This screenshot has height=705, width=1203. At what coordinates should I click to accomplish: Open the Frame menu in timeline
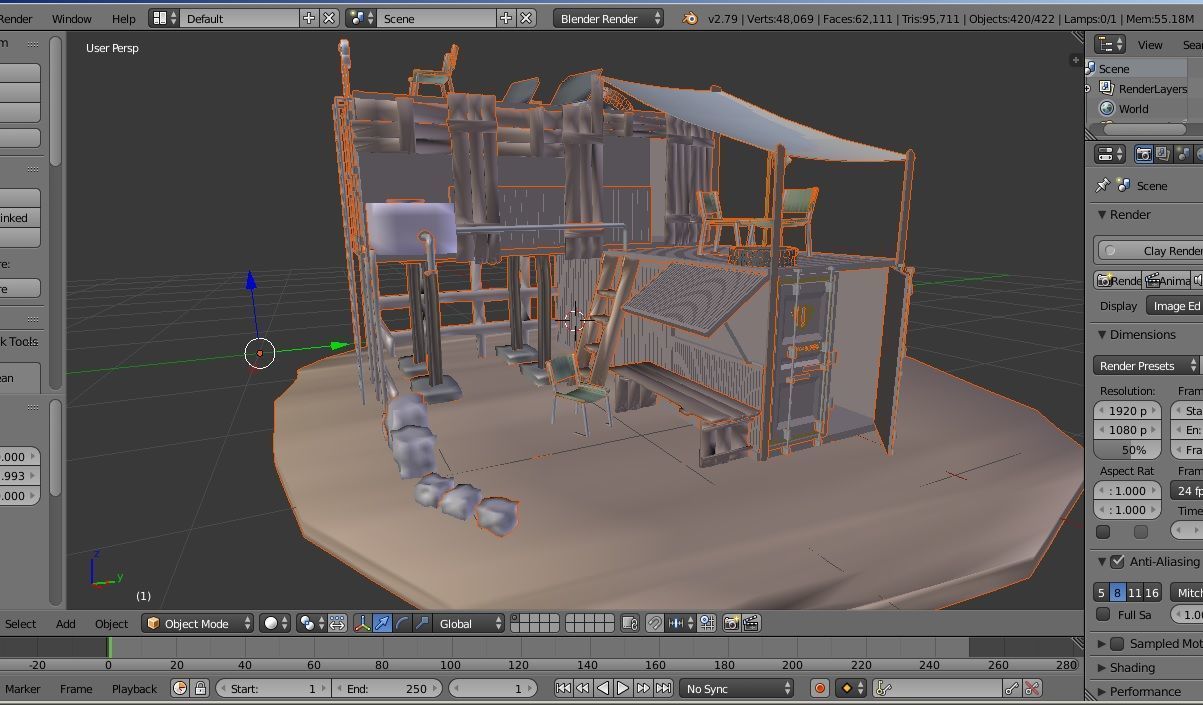point(76,688)
